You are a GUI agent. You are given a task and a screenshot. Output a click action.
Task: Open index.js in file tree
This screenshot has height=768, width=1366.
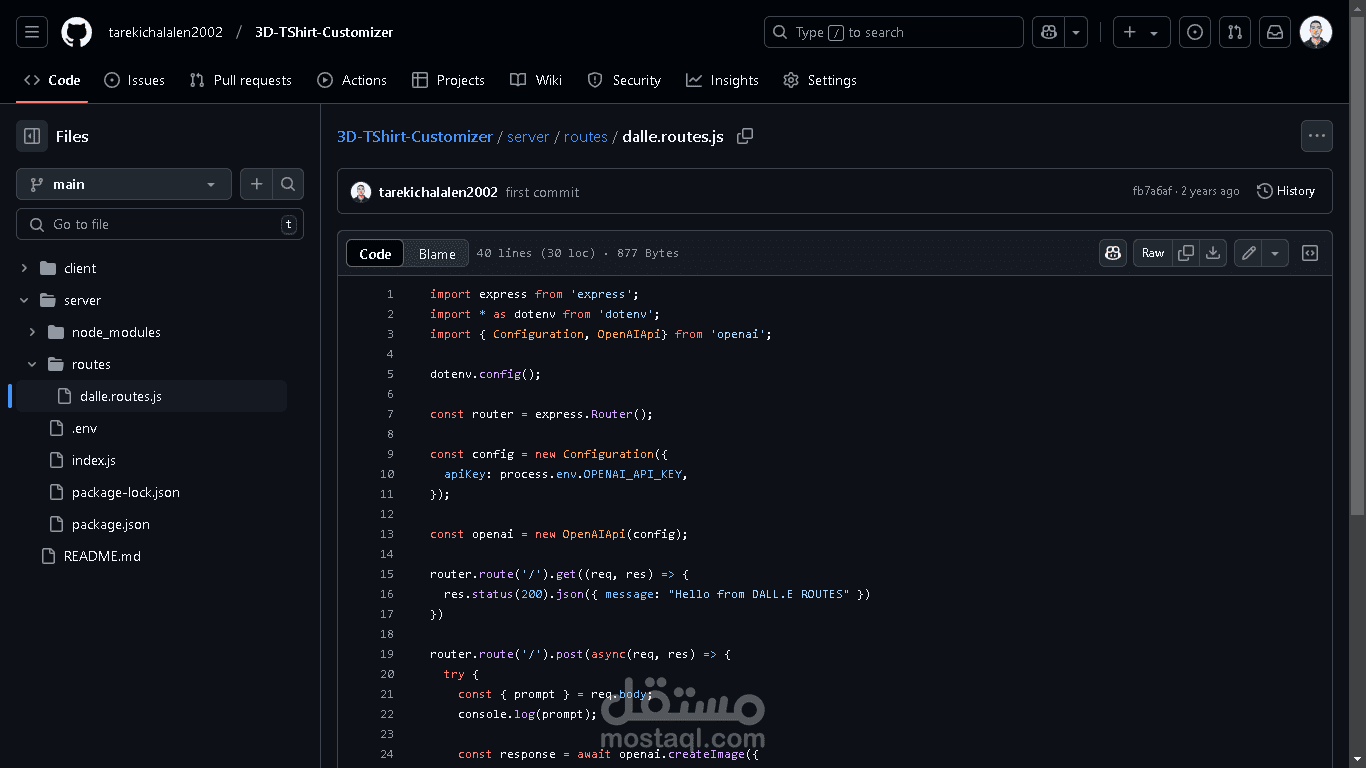coord(94,460)
